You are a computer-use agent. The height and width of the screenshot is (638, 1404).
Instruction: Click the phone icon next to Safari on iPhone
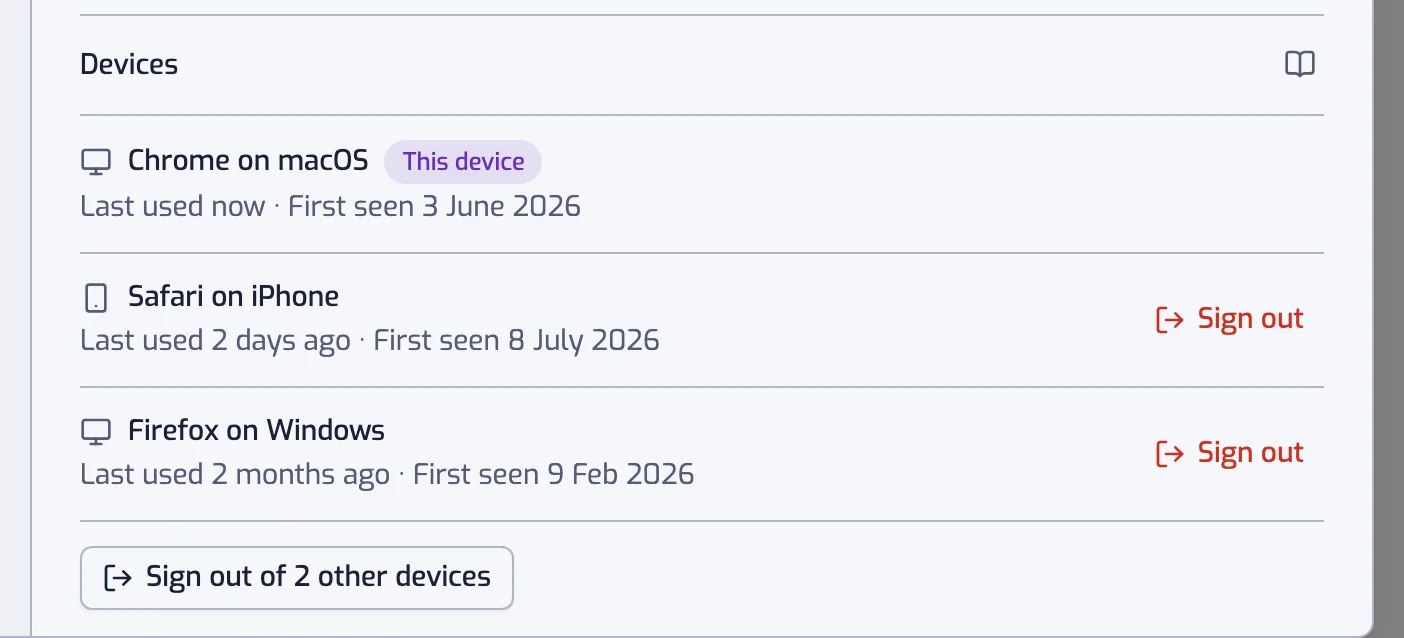click(x=96, y=297)
